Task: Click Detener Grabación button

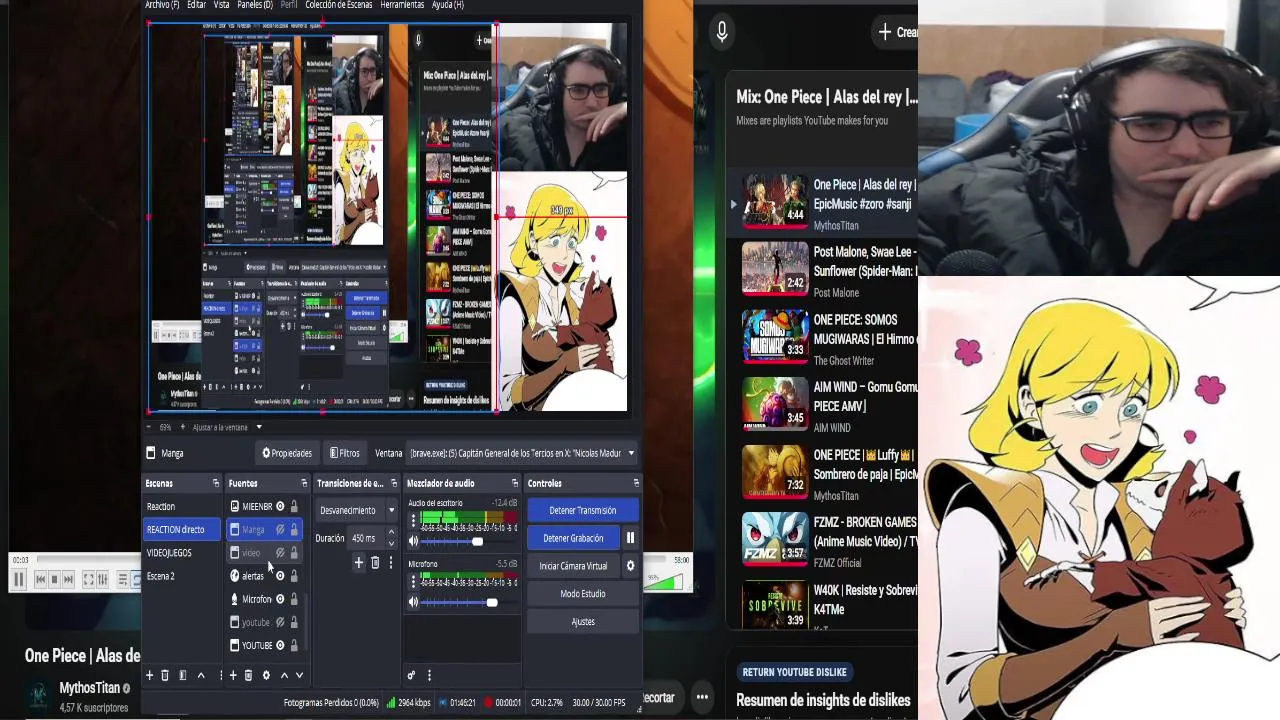Action: click(x=573, y=538)
